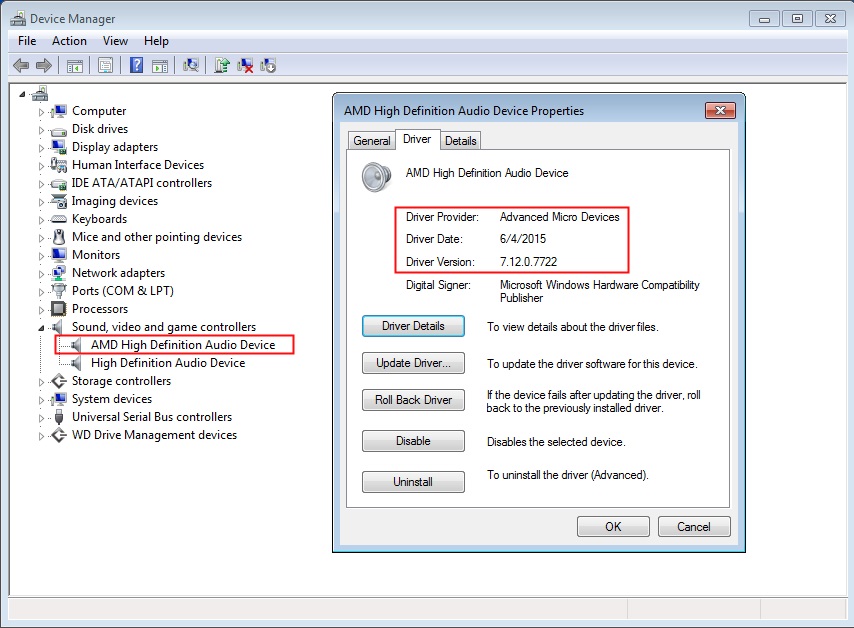
Task: Select the plain High Definition Audio Device item
Action: tap(168, 363)
